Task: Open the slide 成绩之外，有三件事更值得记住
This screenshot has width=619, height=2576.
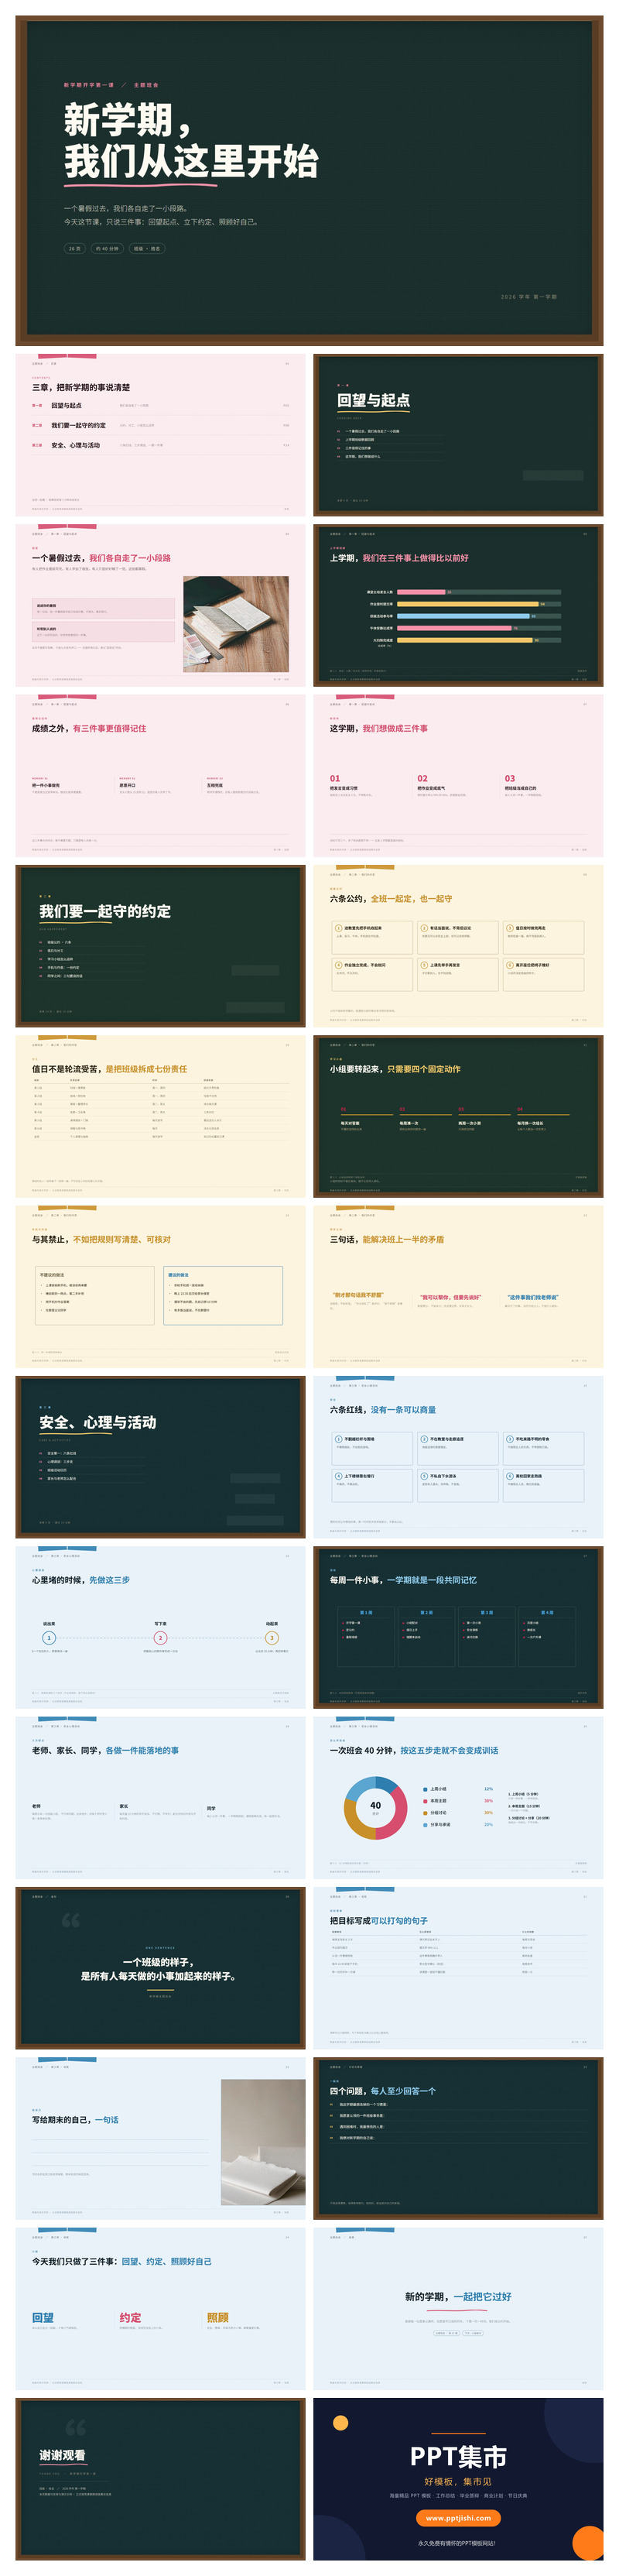Action: [160, 776]
